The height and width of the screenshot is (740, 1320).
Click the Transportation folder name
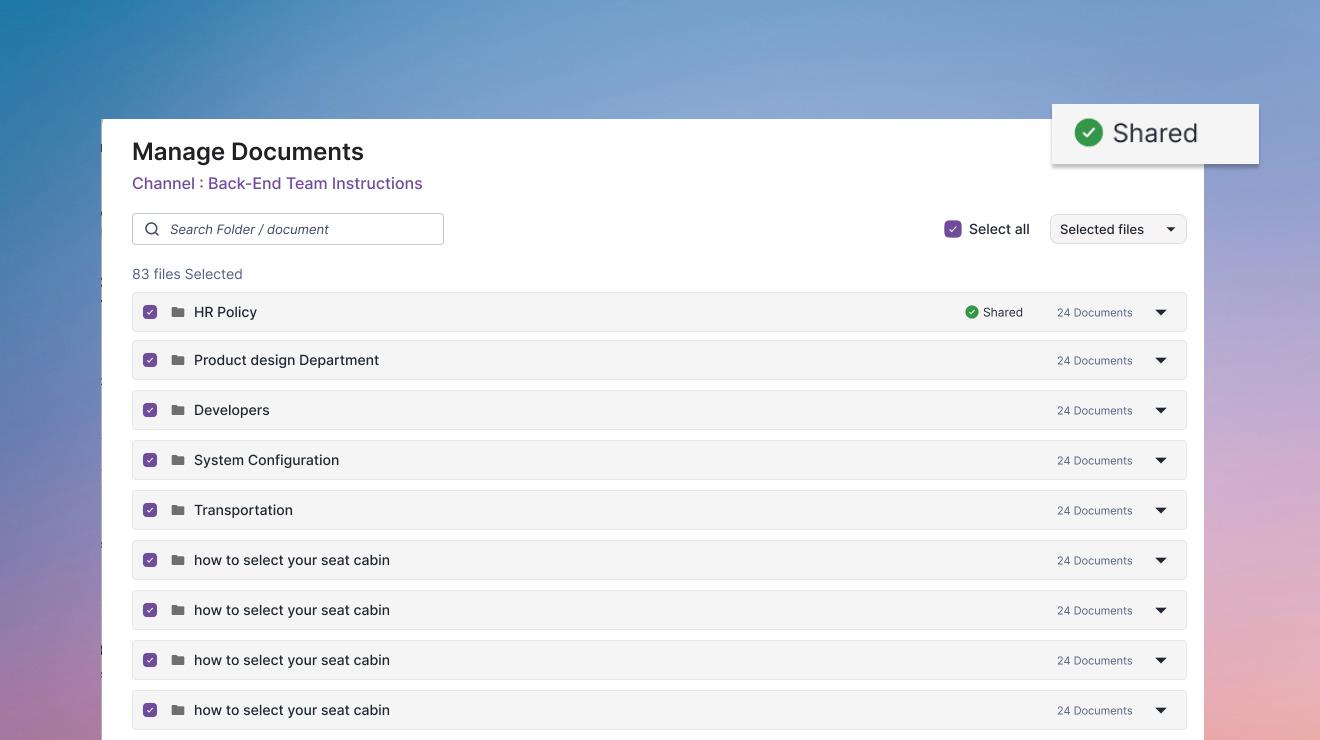243,510
